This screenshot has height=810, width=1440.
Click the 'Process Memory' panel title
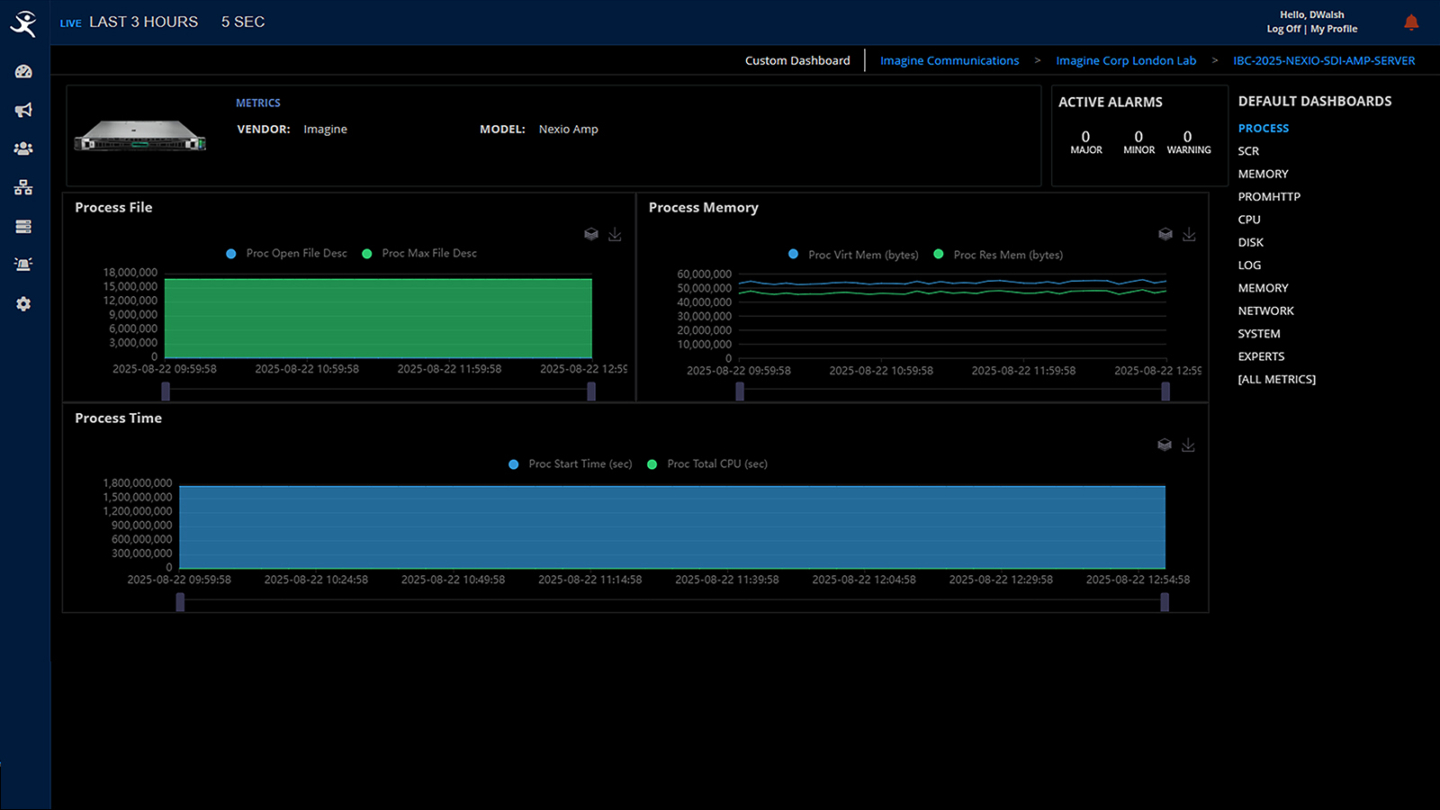point(703,208)
